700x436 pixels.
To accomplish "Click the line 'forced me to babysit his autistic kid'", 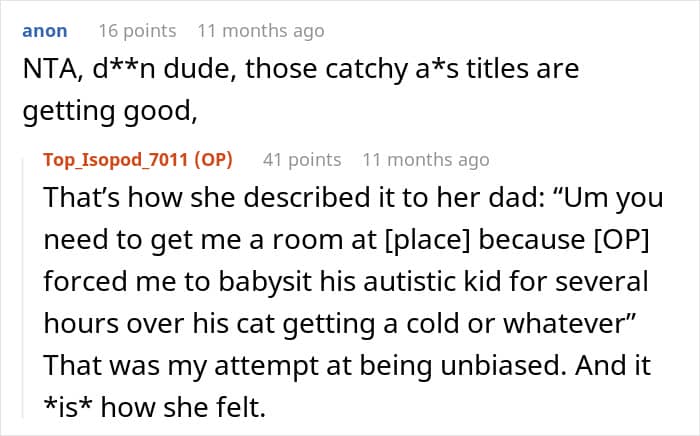I will tap(346, 282).
